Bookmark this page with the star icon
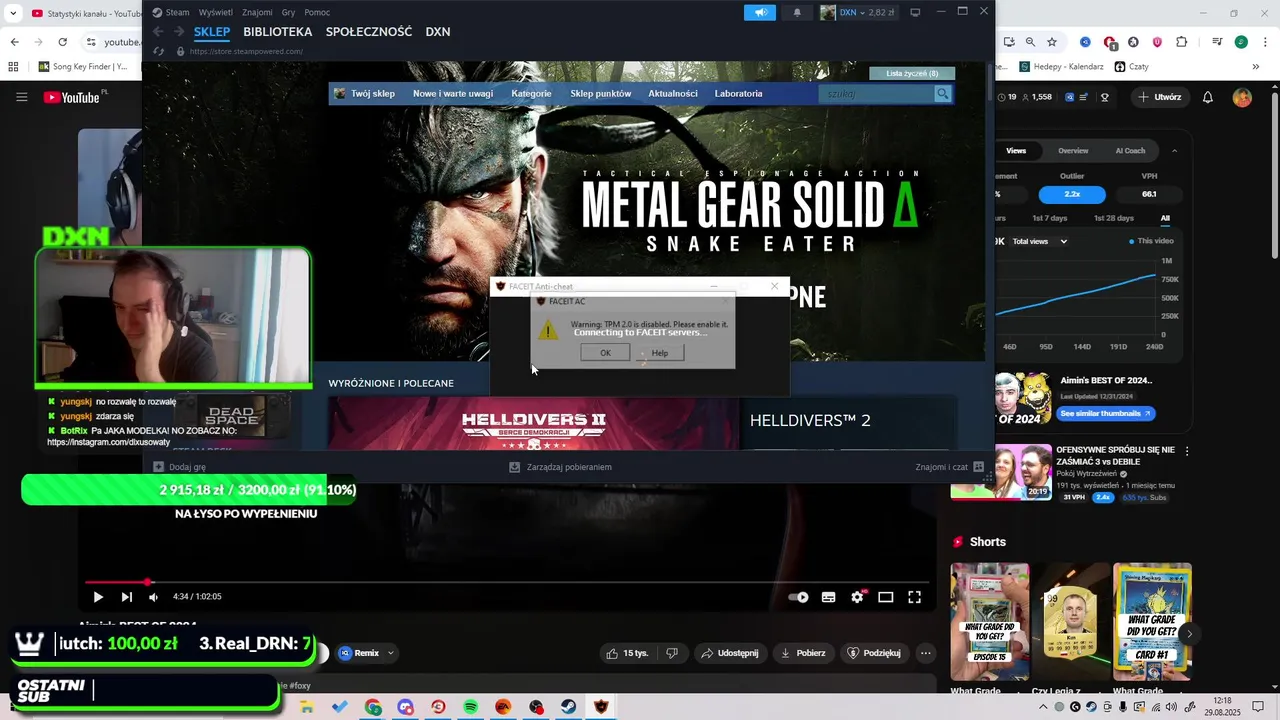Screen dimensions: 1280x720 tap(1052, 42)
